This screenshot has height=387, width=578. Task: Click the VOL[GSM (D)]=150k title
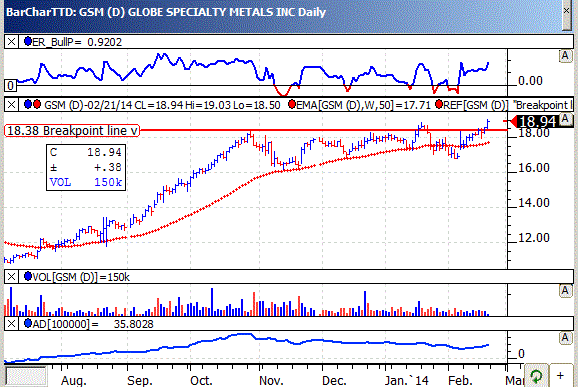(x=81, y=277)
